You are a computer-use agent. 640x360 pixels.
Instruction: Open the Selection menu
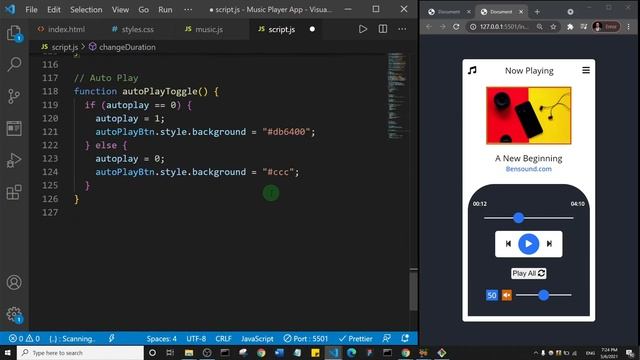coord(86,9)
